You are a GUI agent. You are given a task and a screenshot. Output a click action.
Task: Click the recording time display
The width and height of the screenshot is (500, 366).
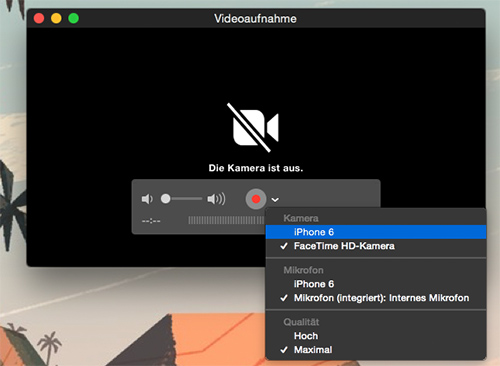[x=151, y=221]
